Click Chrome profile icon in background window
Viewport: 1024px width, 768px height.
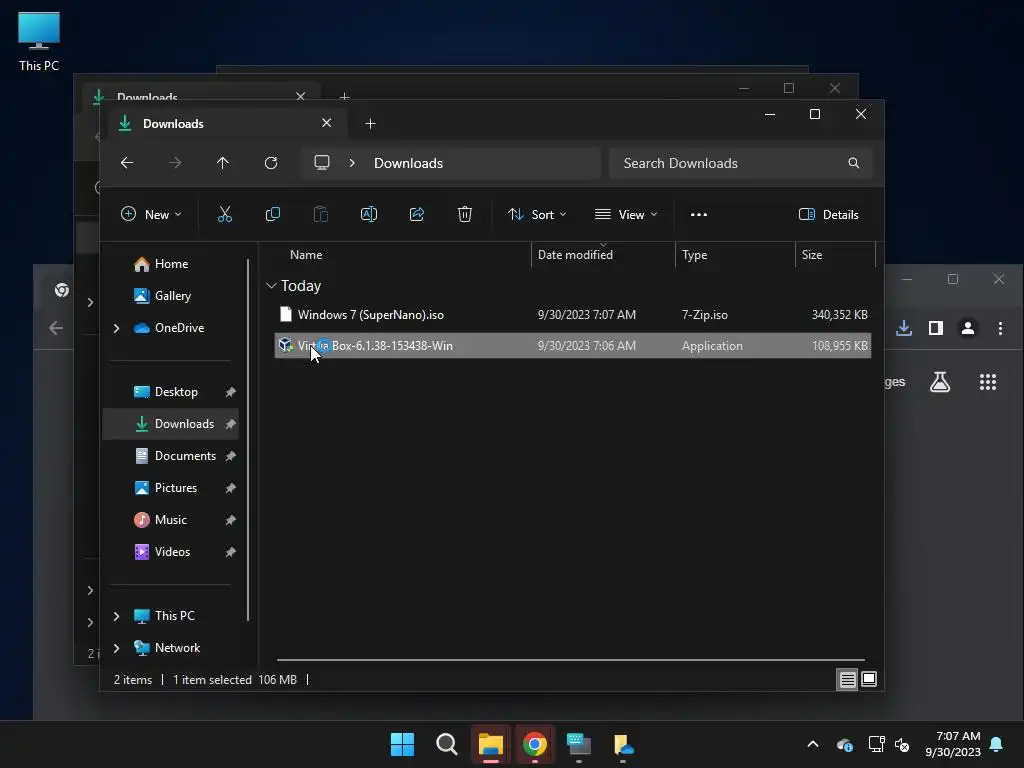(x=968, y=328)
